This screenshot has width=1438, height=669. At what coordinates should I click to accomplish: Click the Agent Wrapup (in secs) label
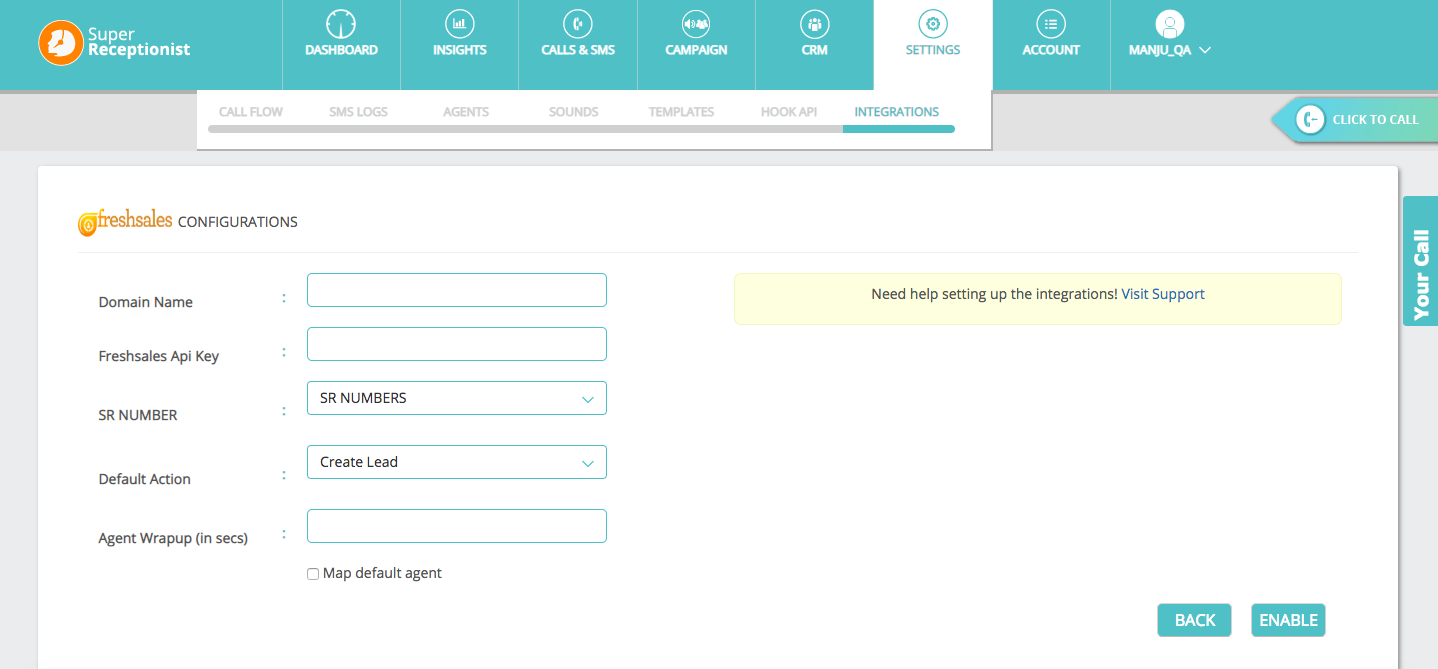pyautogui.click(x=173, y=538)
